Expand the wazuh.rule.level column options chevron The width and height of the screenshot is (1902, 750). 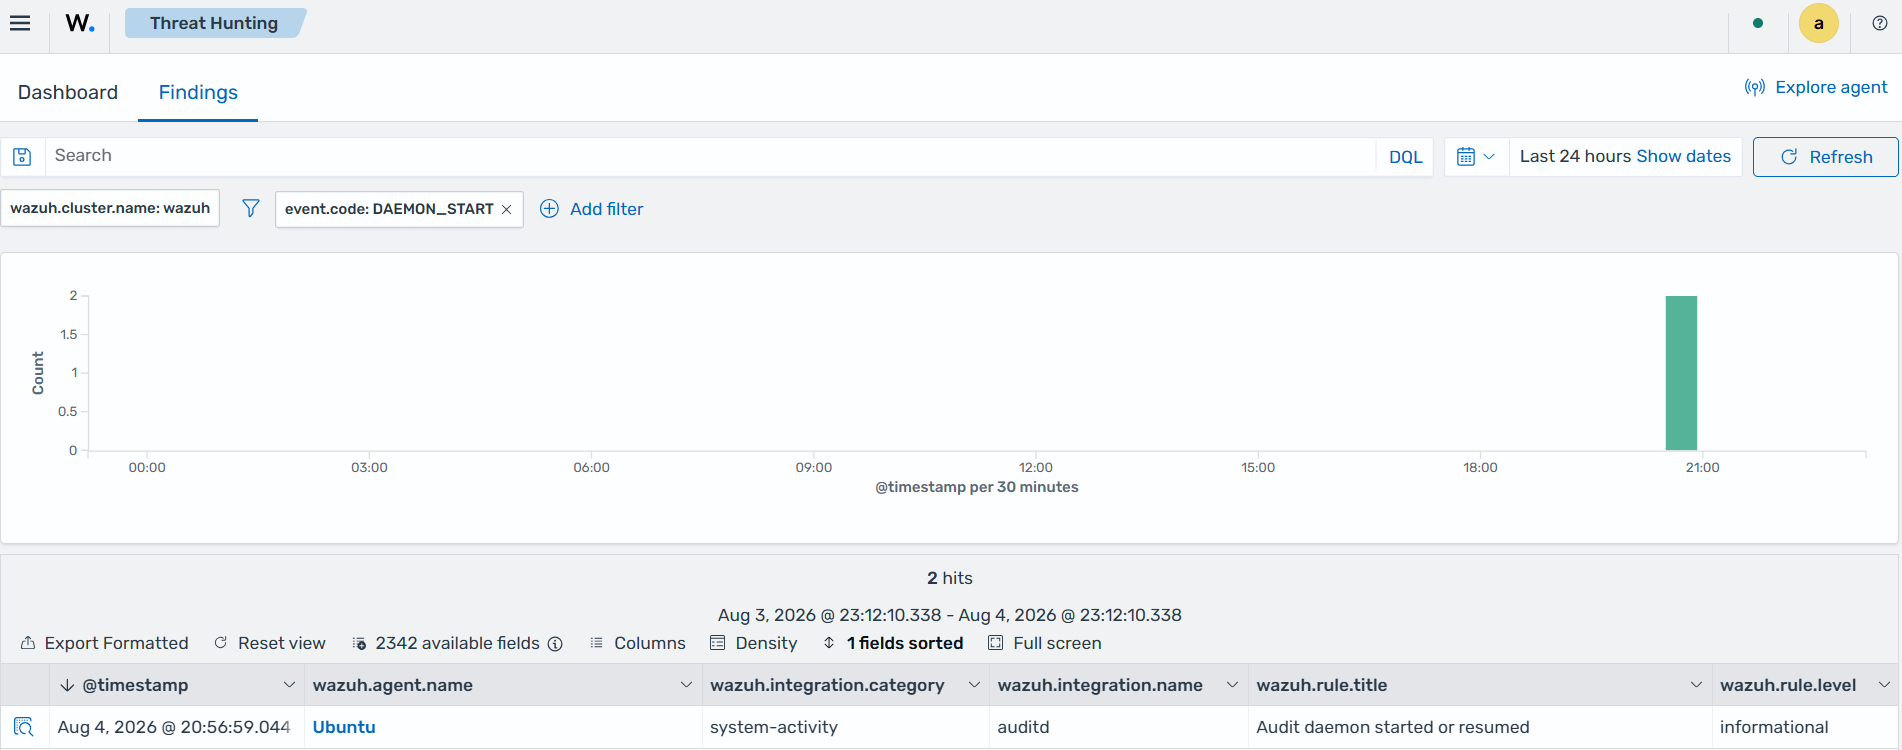(x=1884, y=685)
